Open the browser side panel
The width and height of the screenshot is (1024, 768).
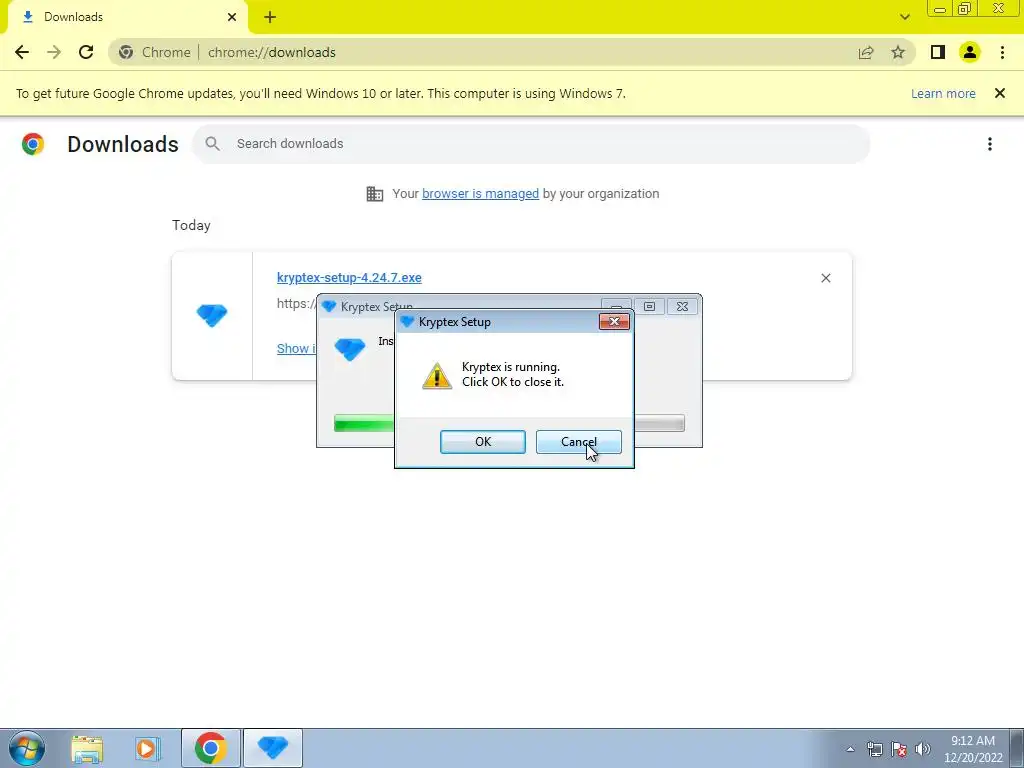tap(938, 52)
